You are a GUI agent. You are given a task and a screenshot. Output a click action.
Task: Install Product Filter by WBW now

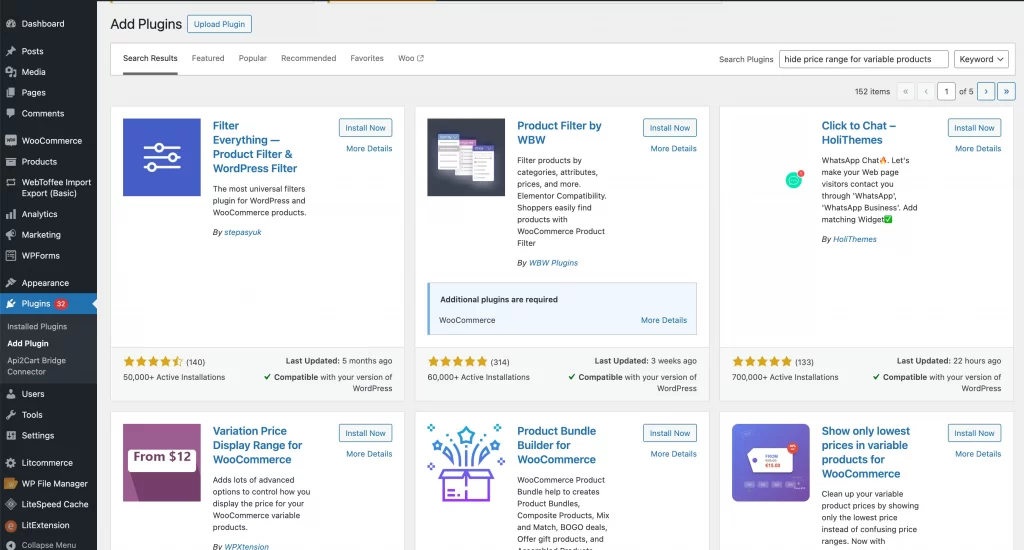click(670, 128)
